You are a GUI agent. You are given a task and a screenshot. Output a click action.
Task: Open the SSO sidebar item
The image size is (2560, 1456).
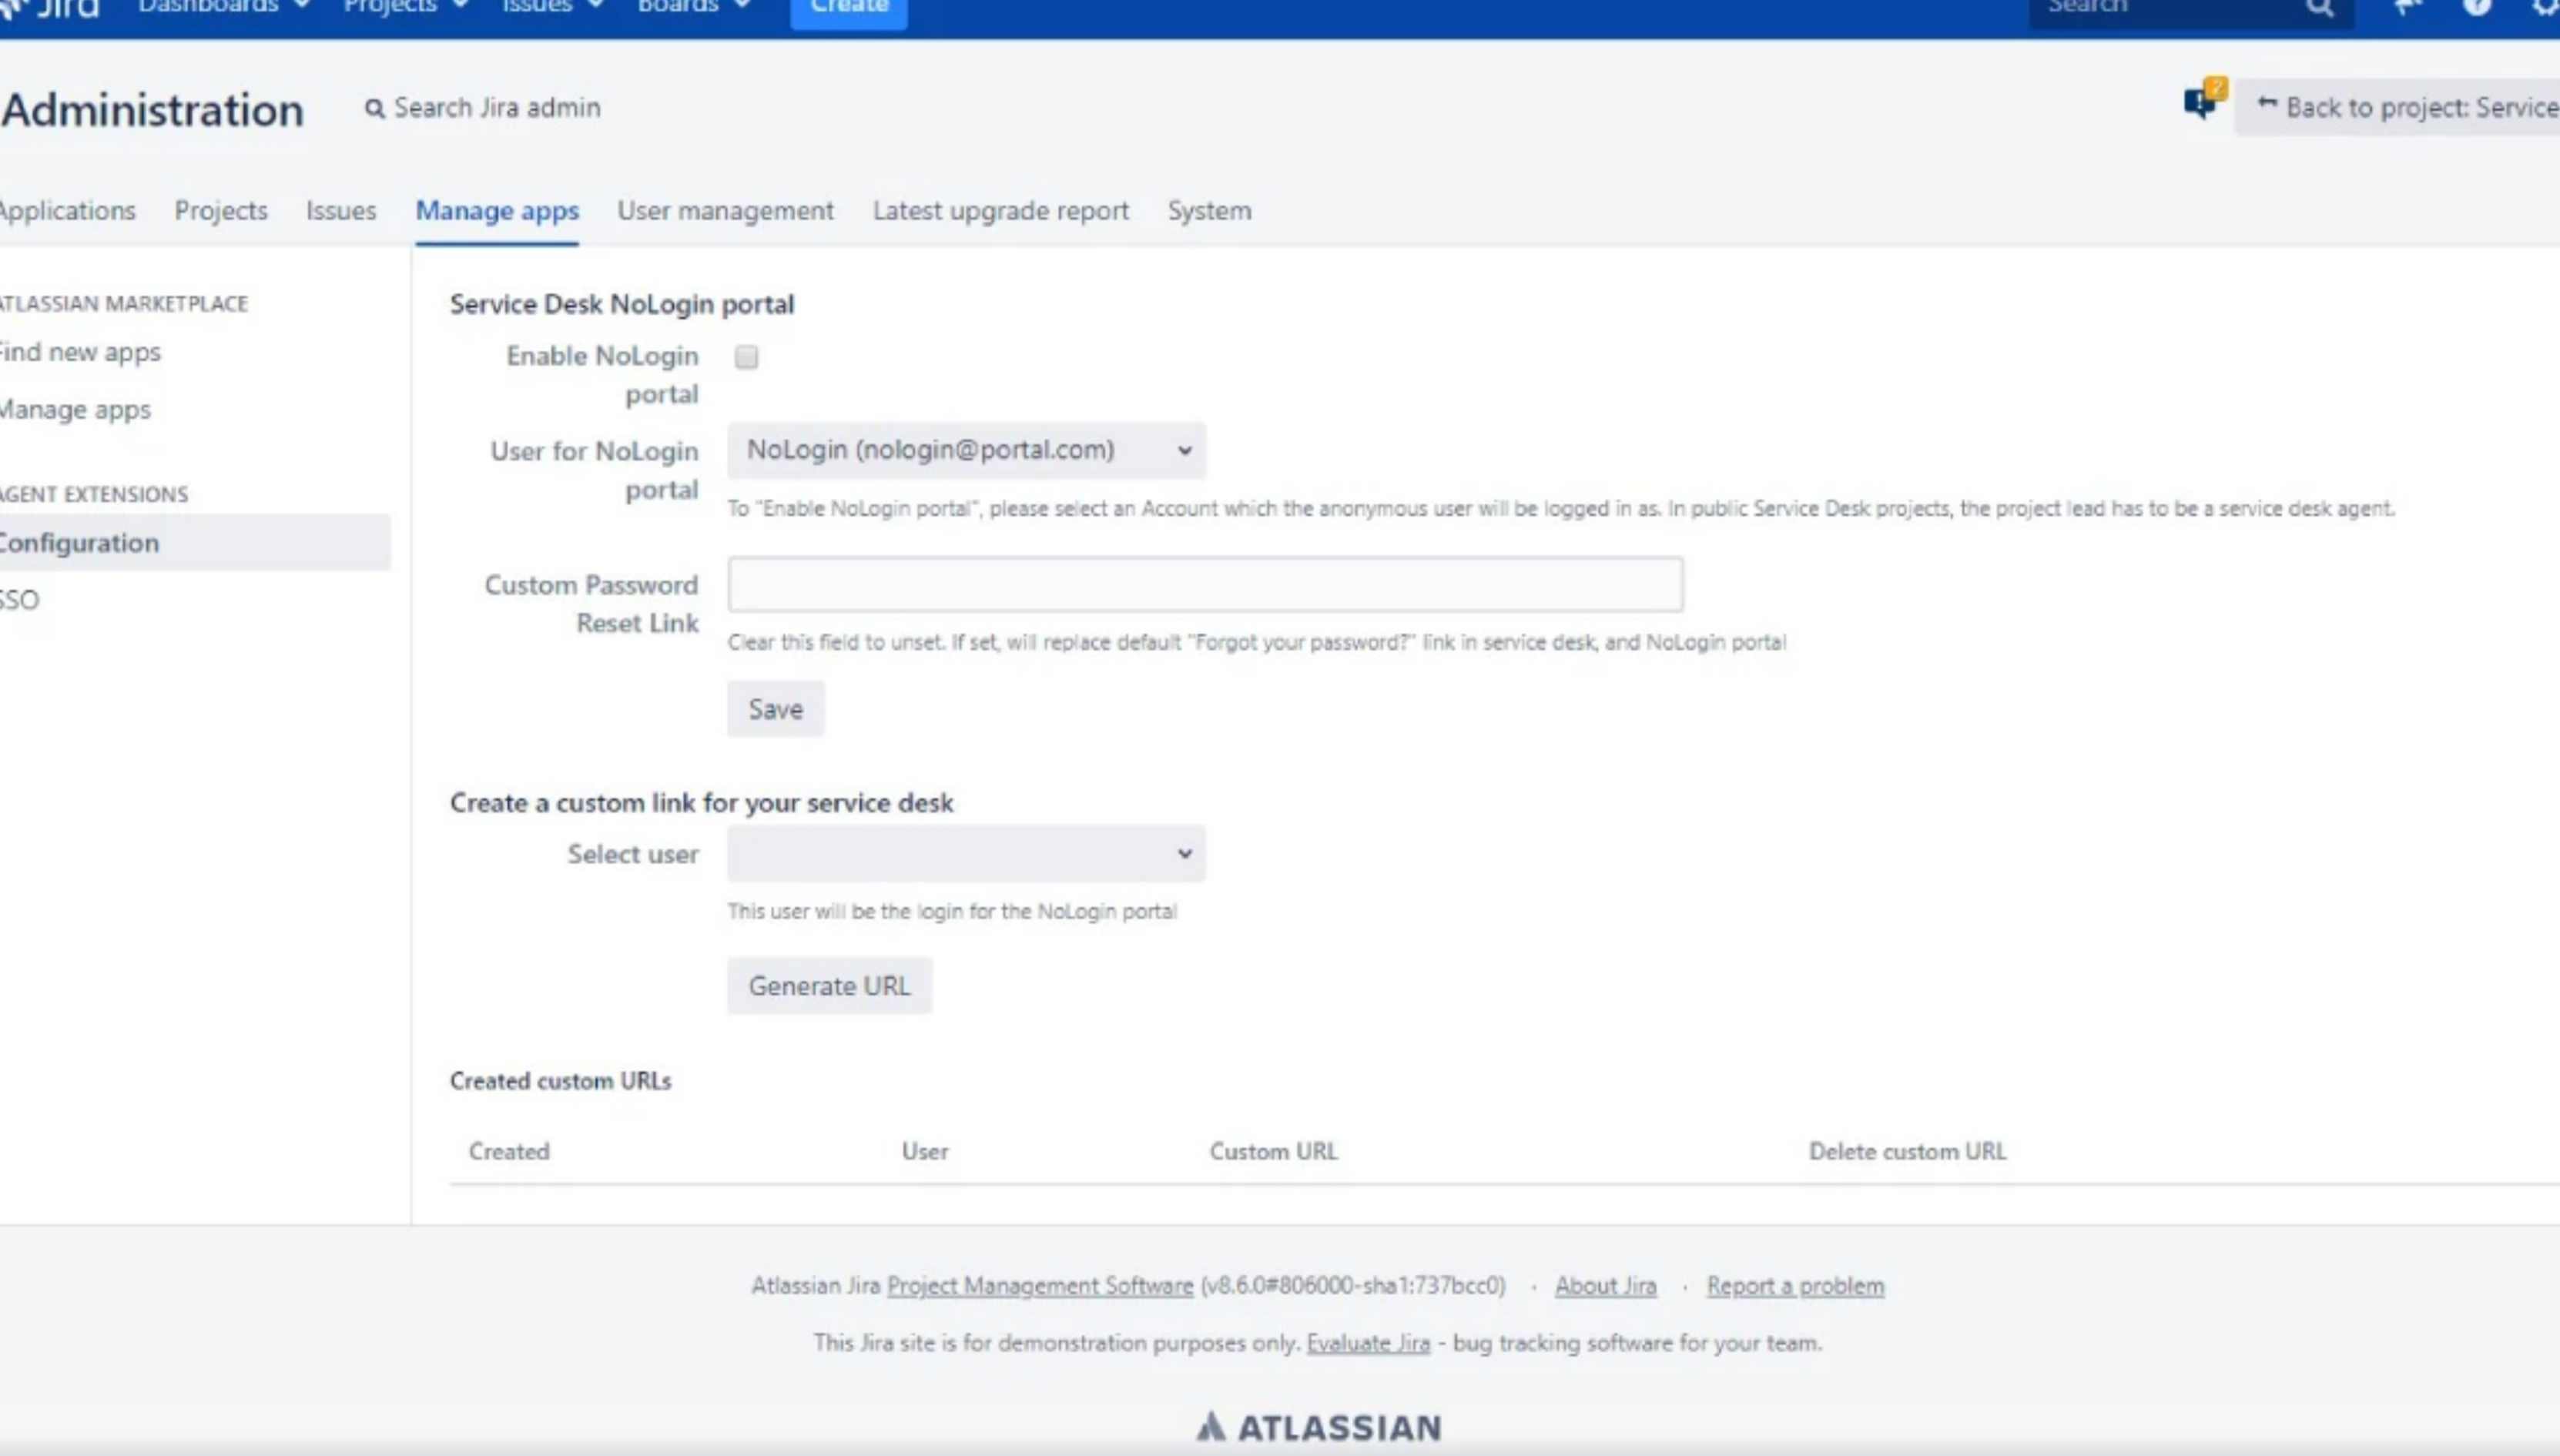tap(20, 600)
